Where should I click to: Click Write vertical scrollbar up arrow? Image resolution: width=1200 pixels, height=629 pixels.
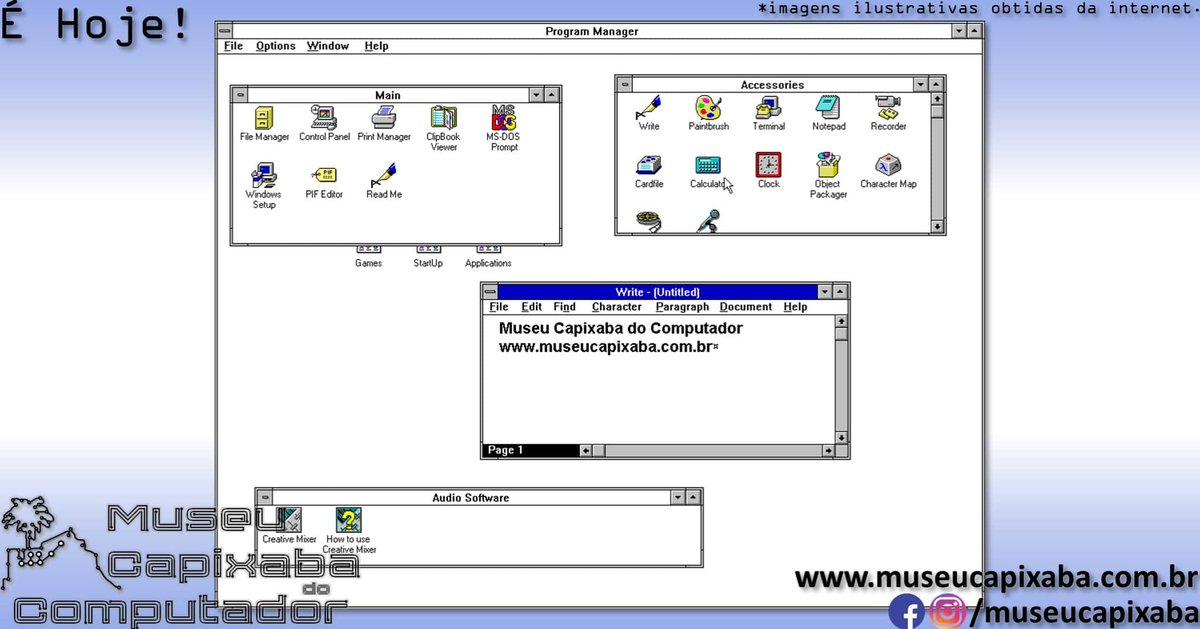coord(841,322)
